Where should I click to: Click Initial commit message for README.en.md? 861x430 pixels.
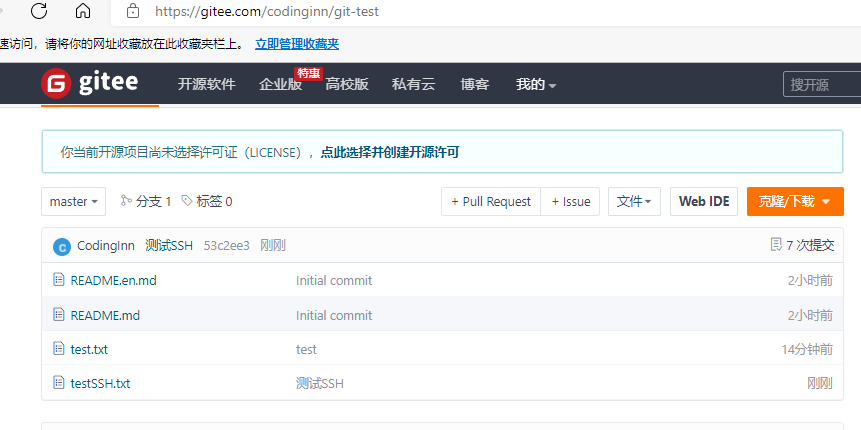click(x=334, y=280)
